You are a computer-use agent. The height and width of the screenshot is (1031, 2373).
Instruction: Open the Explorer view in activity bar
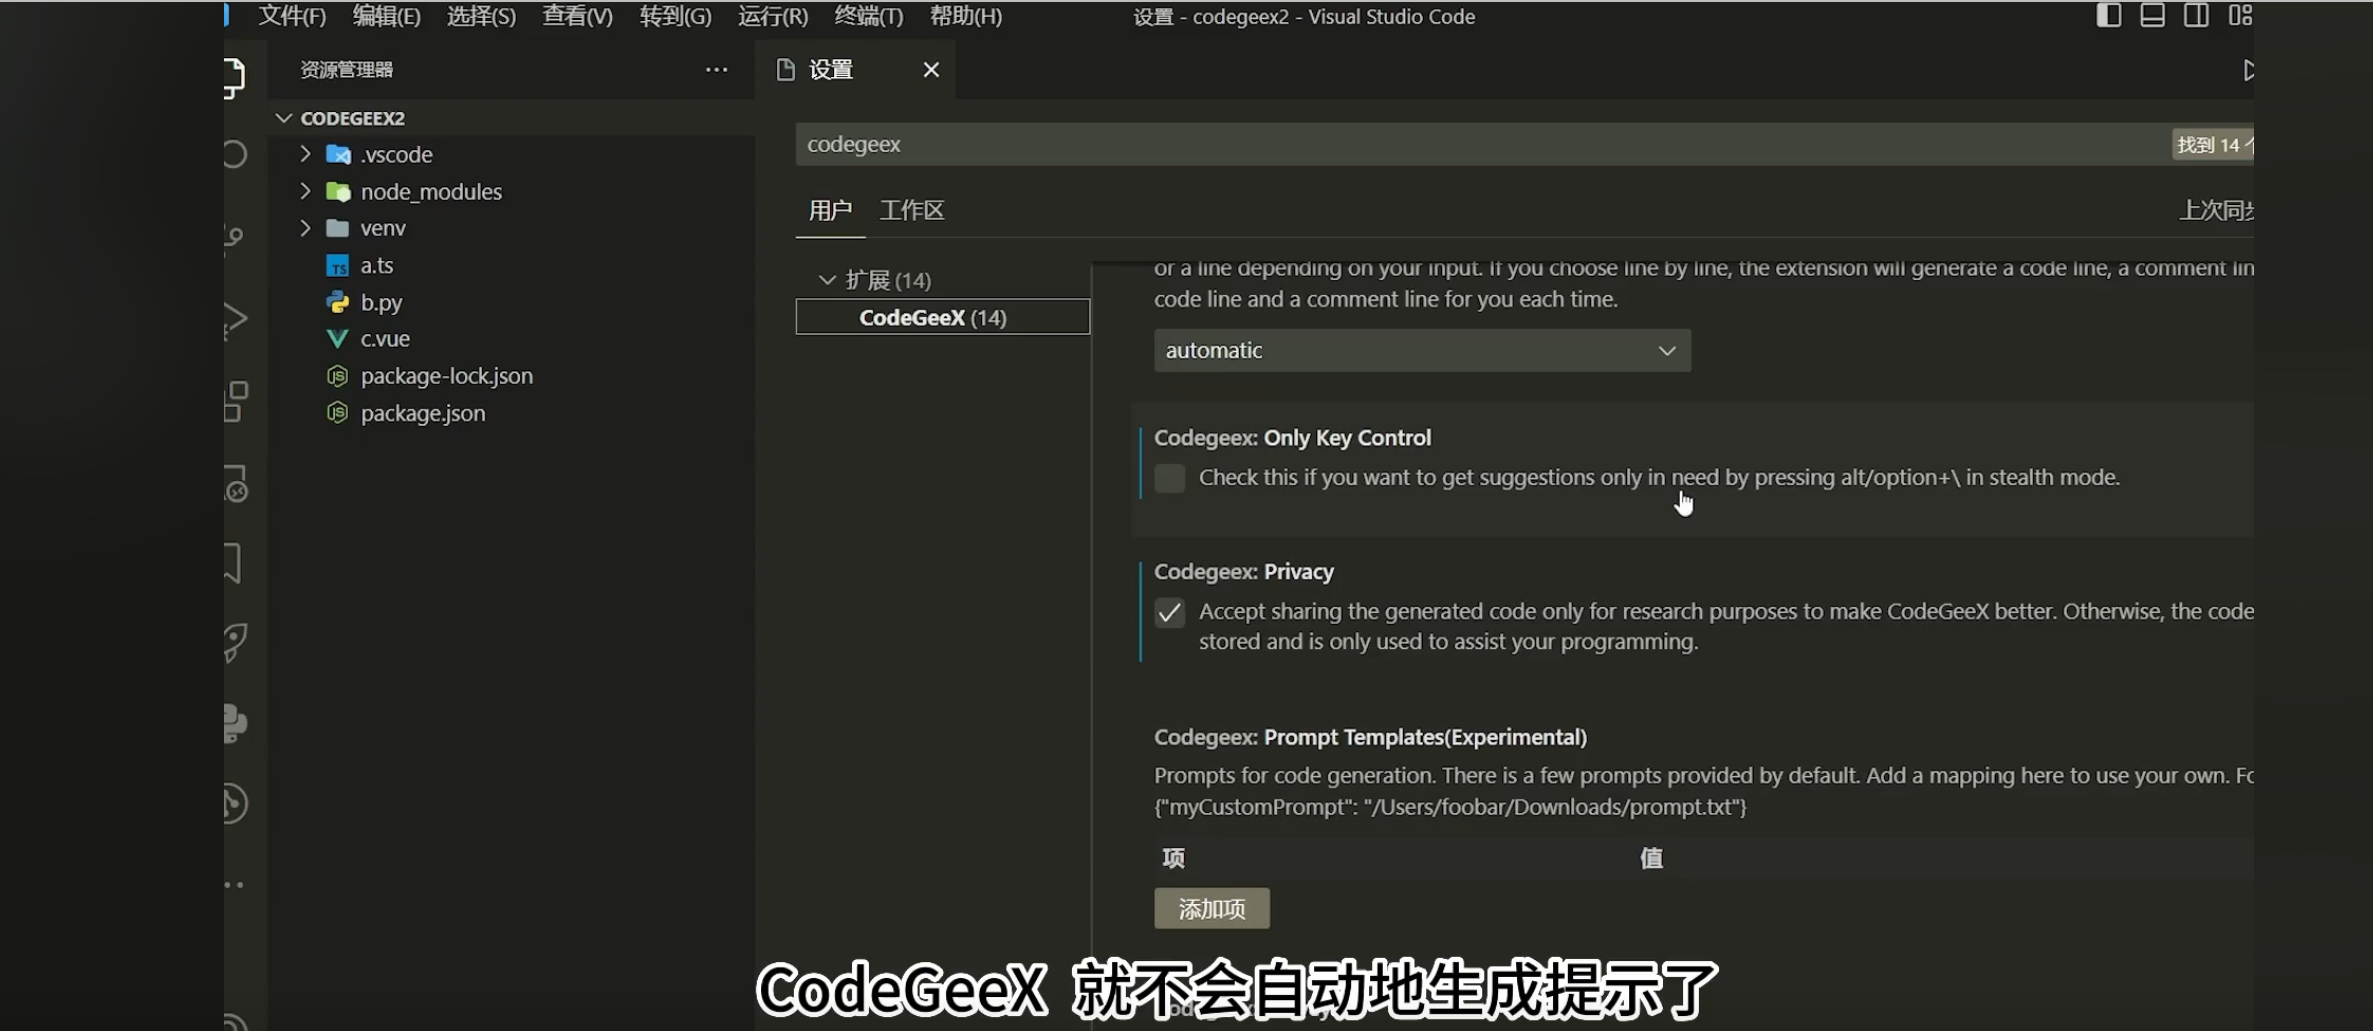tap(234, 76)
